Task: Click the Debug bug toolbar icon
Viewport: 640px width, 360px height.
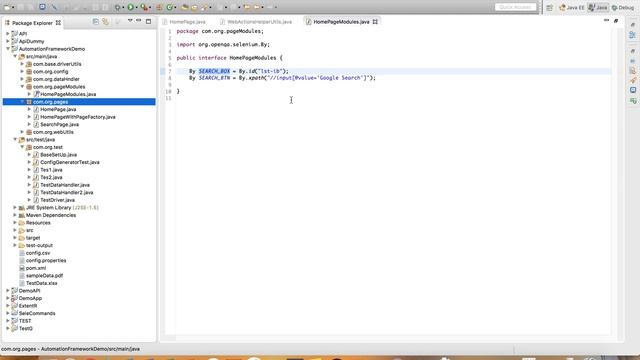Action: pos(118,7)
